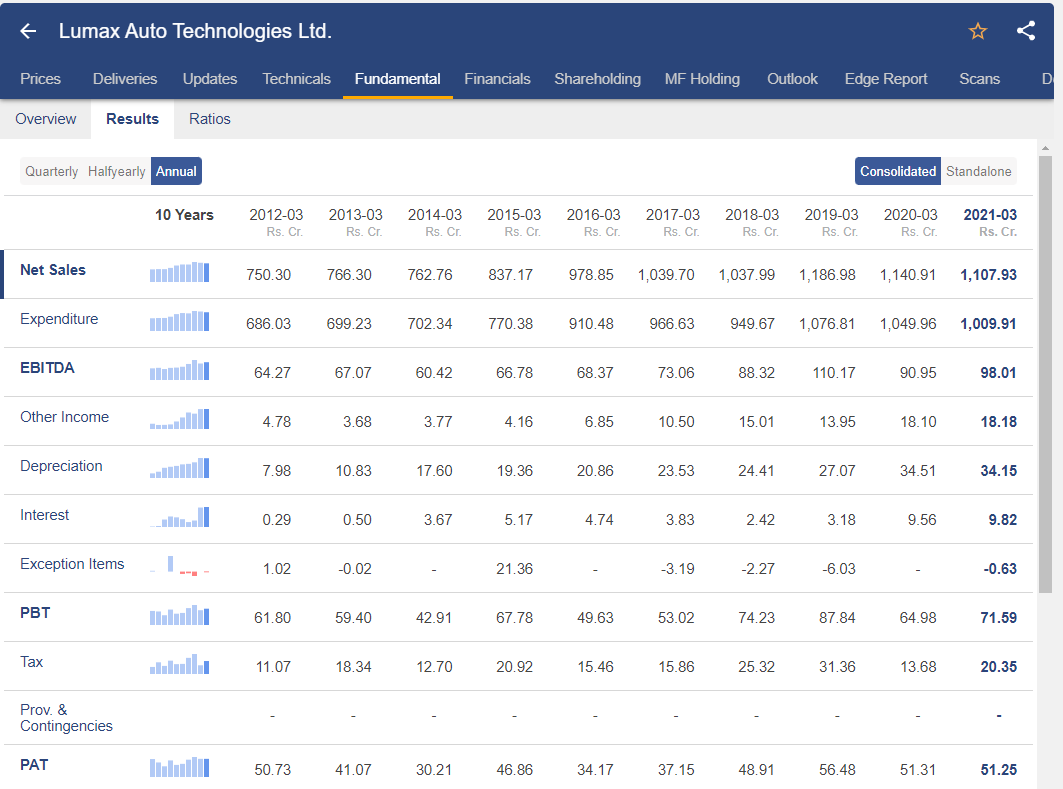Screen dimensions: 1063x789
Task: Click the Exception Items row label
Action: coord(72,564)
